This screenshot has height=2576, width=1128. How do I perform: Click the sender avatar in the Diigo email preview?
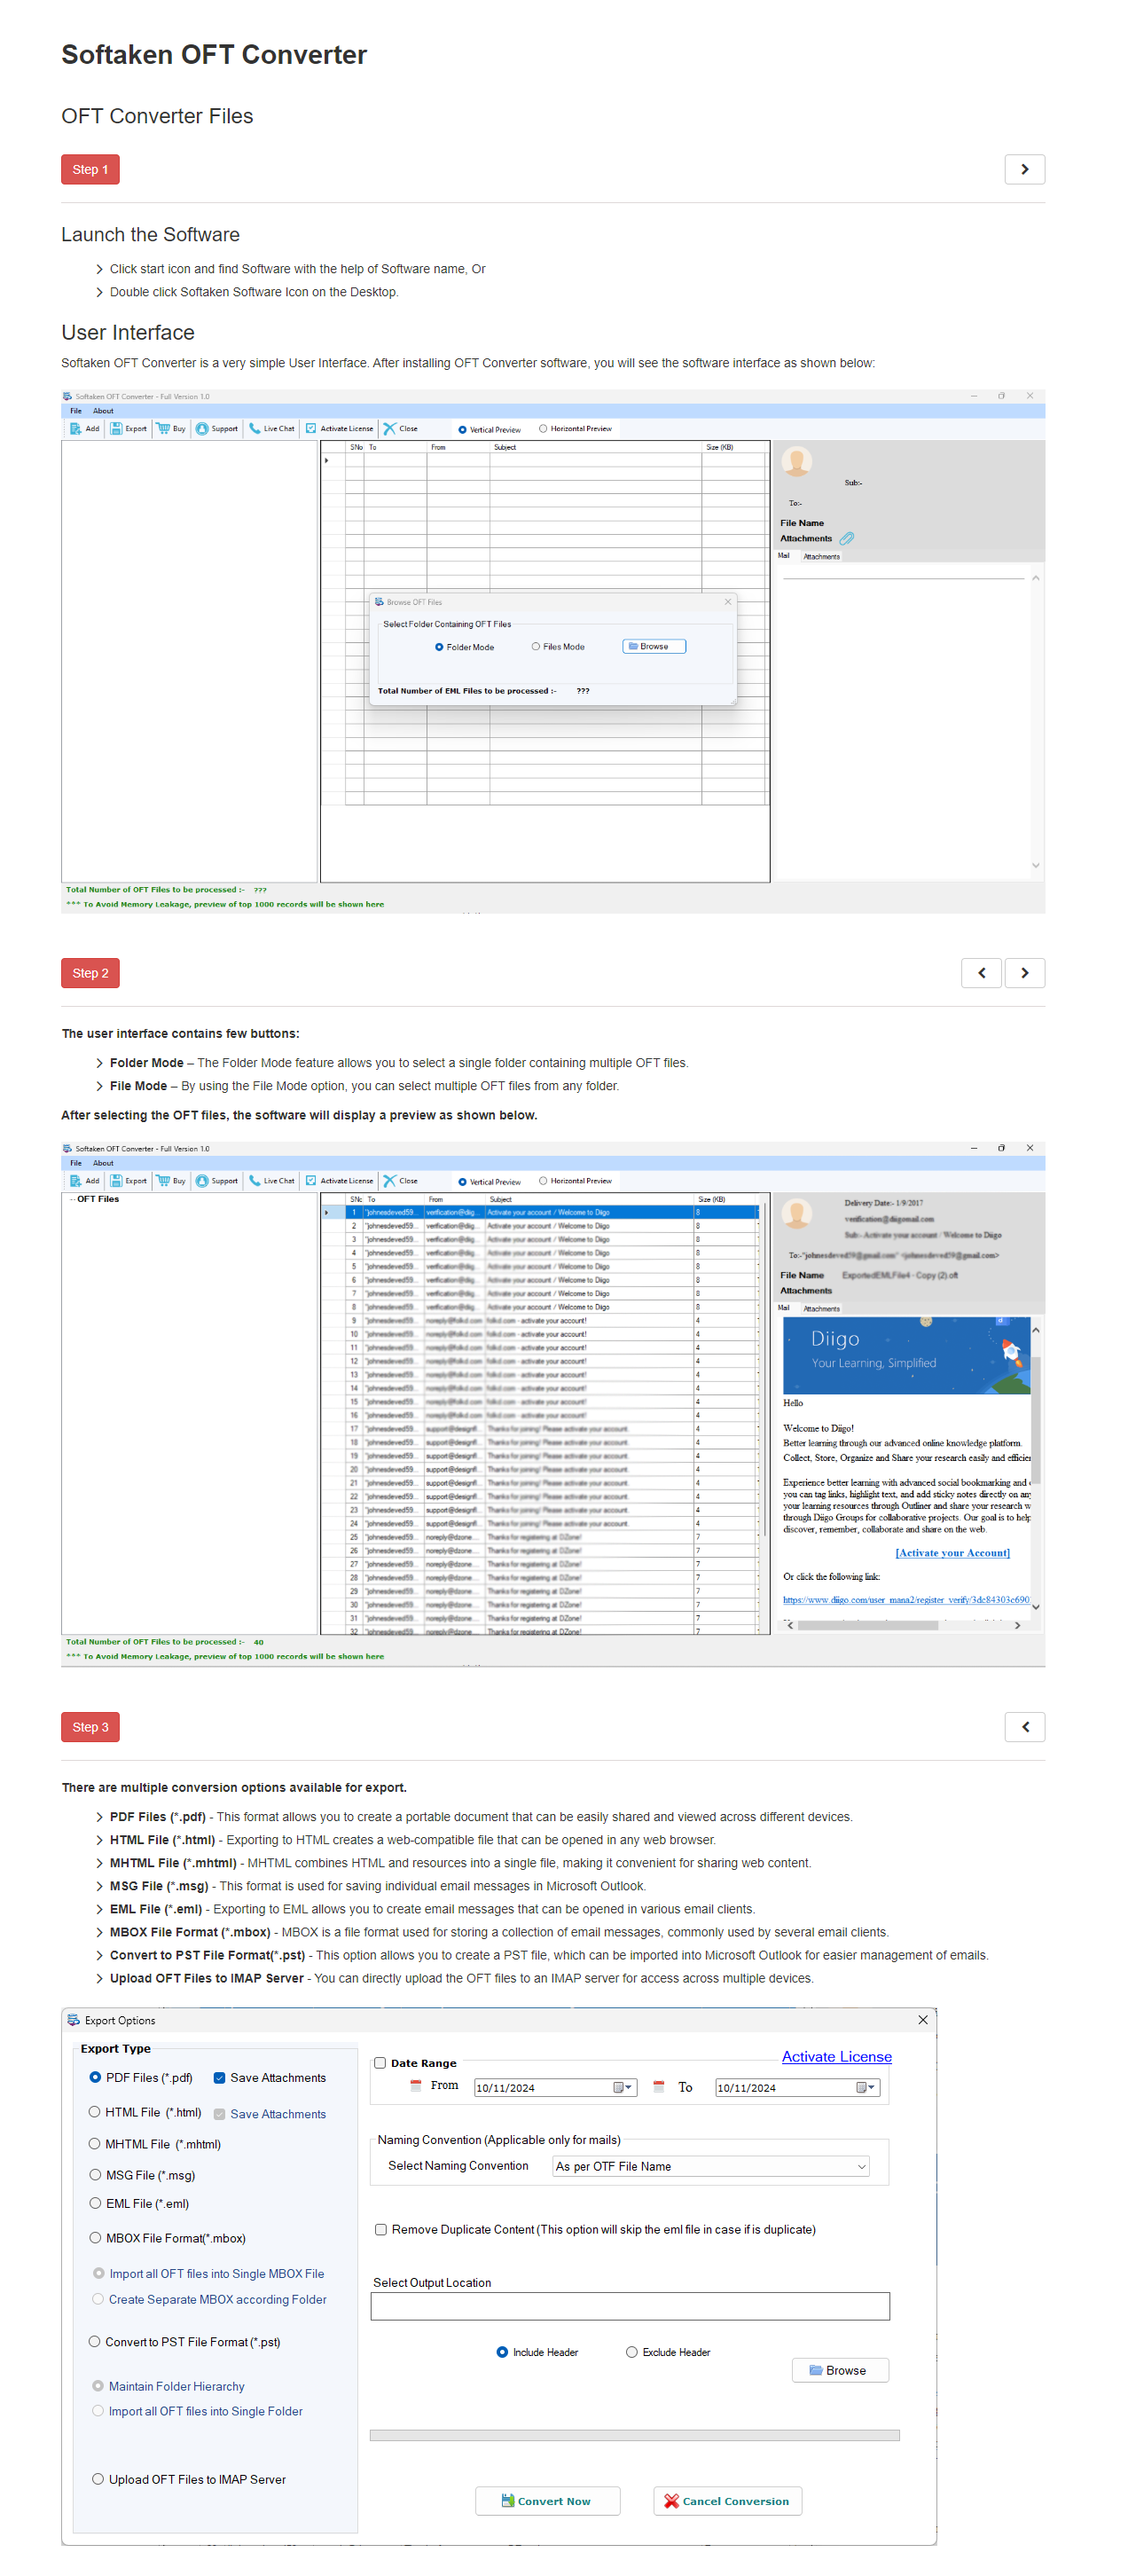796,1213
